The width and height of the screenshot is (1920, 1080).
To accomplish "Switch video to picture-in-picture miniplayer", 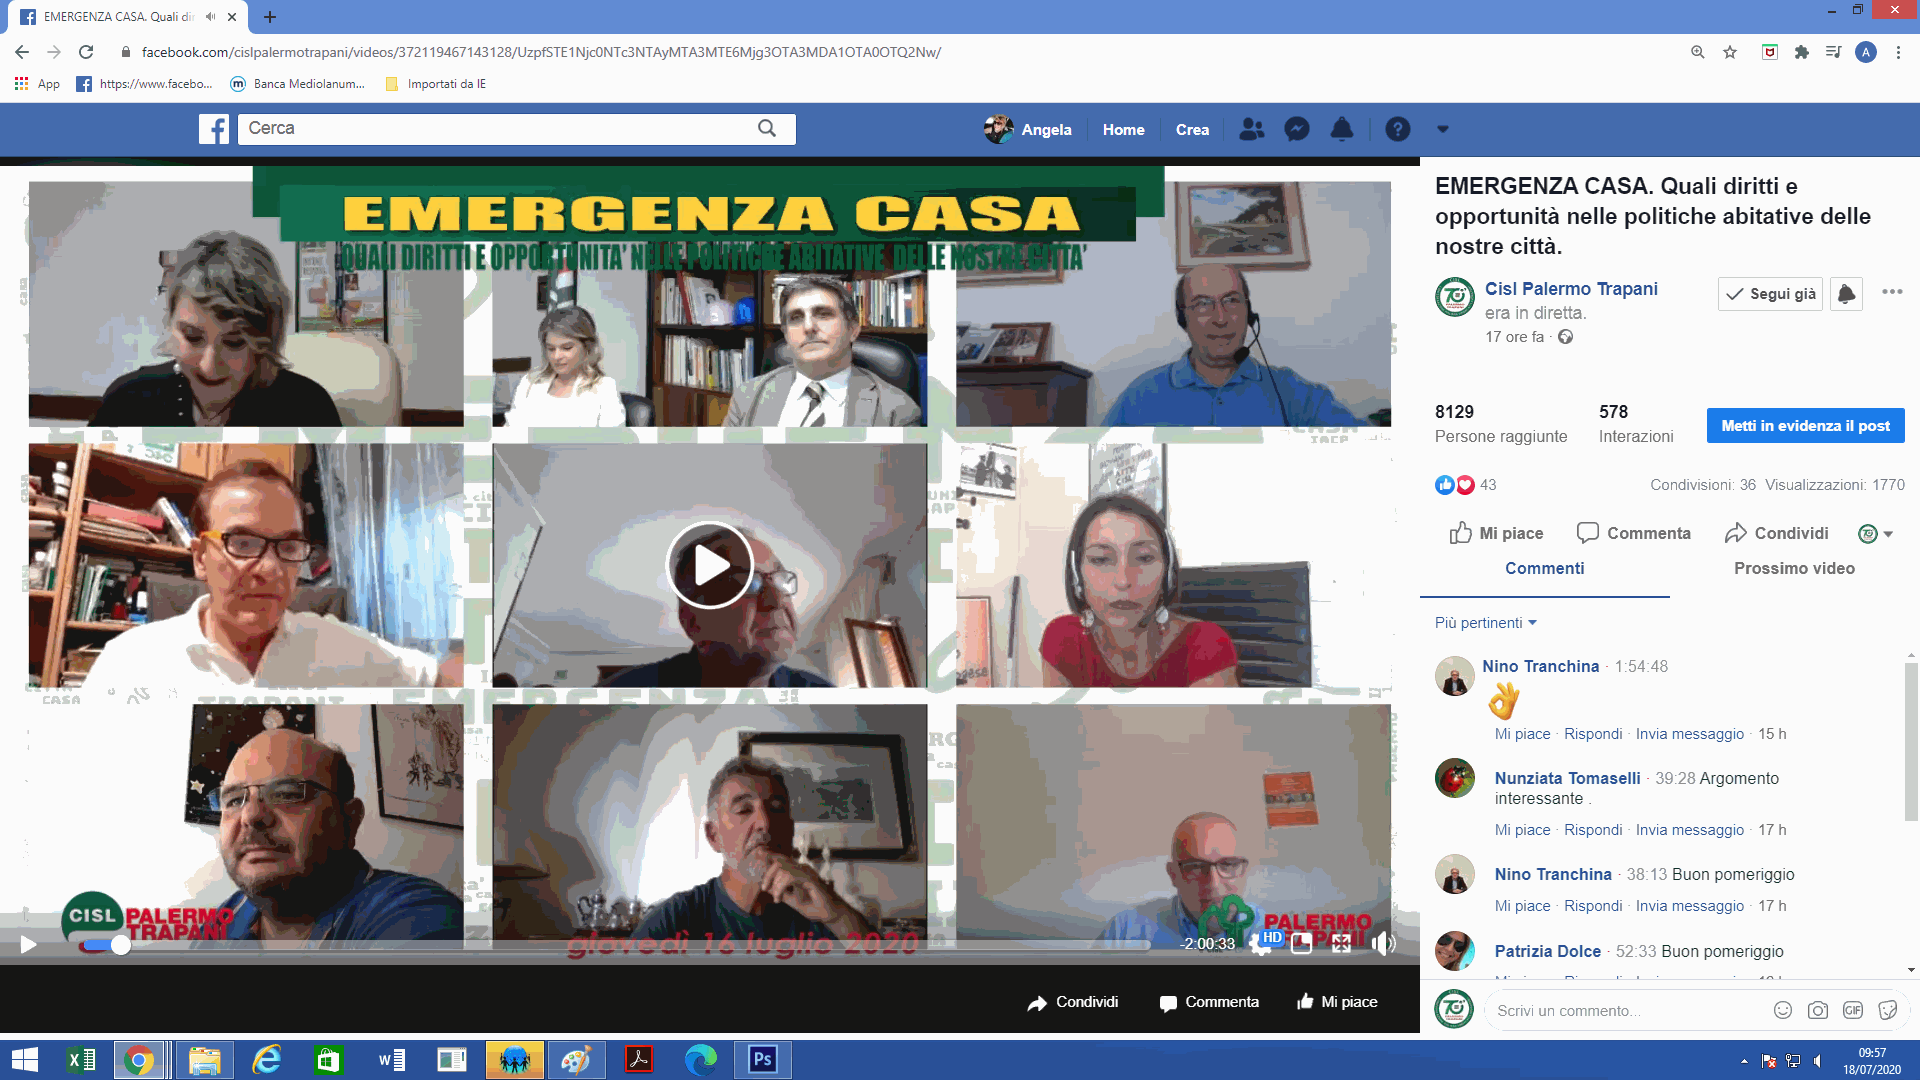I will (1301, 943).
